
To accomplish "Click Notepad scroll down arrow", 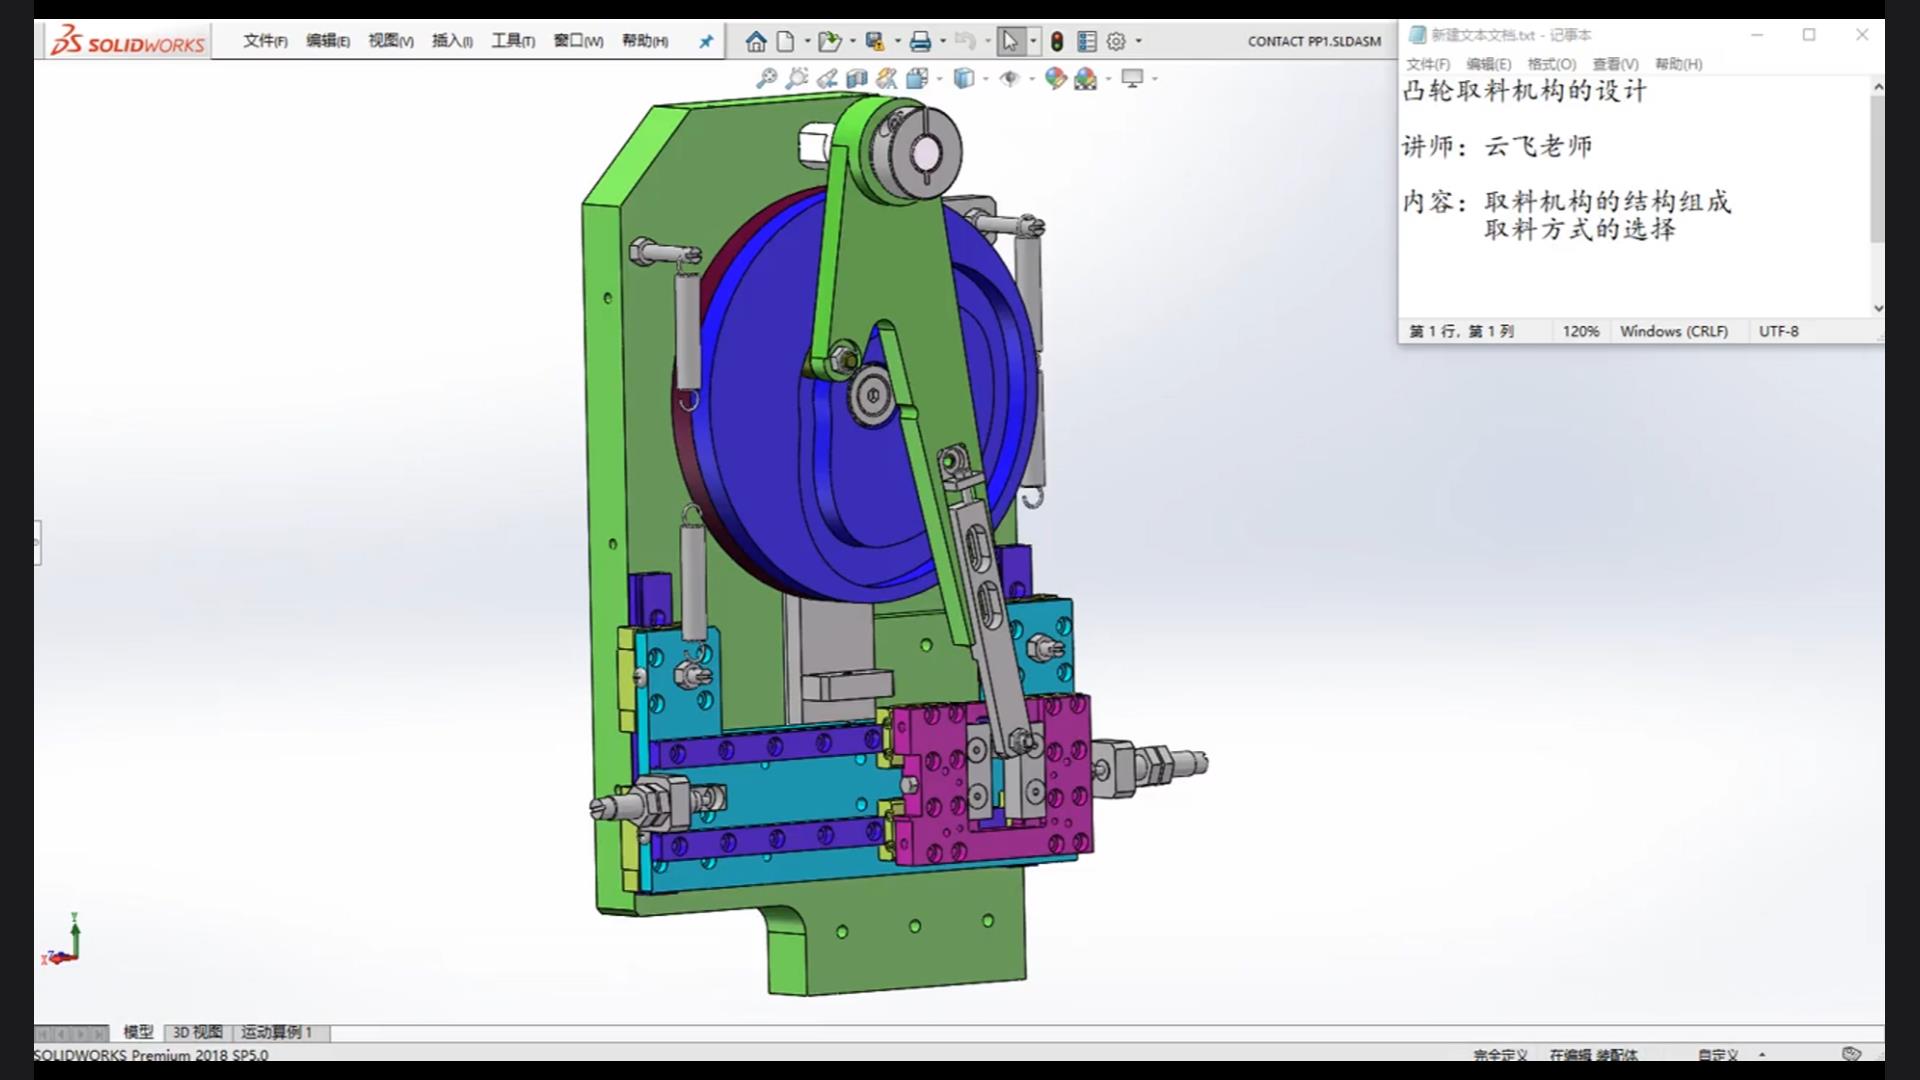I will coord(1877,308).
